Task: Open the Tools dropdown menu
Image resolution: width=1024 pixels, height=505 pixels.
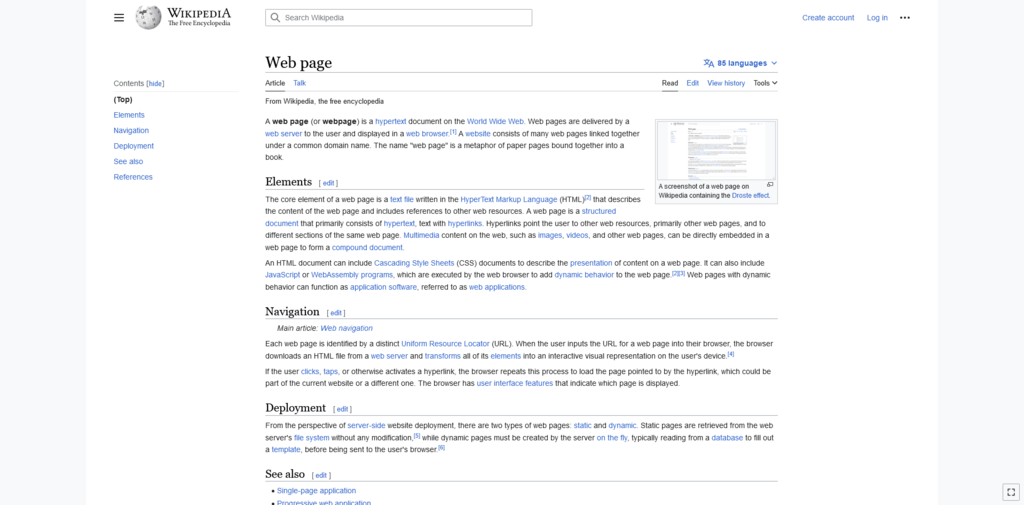Action: pos(765,83)
